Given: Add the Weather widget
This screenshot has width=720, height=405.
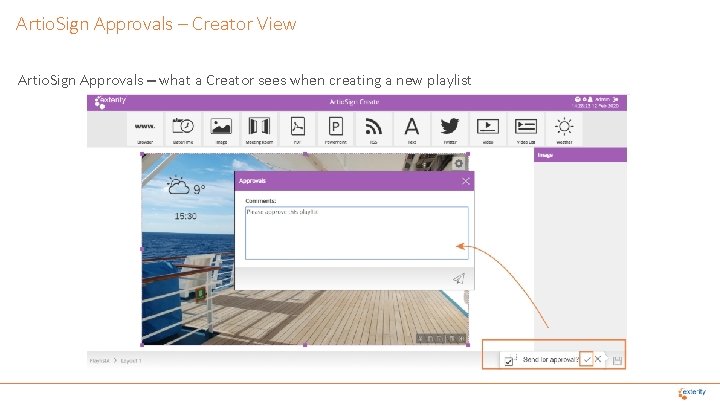Looking at the screenshot, I should (x=564, y=129).
